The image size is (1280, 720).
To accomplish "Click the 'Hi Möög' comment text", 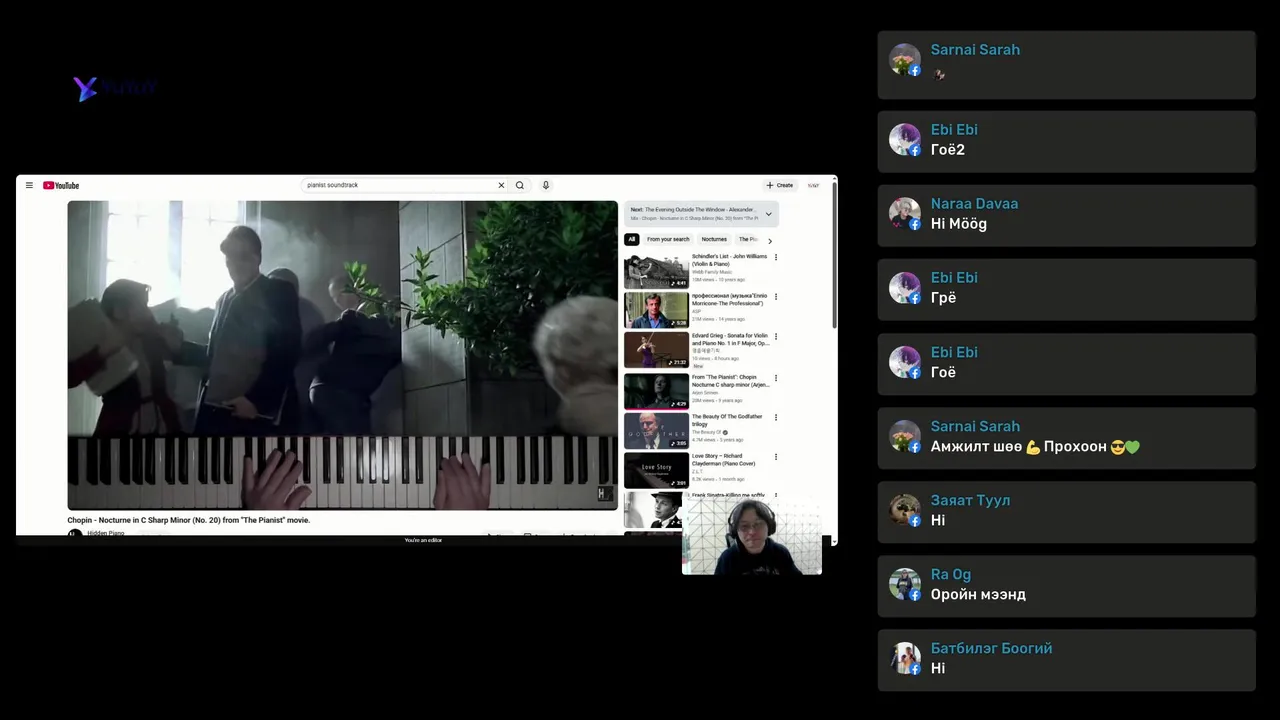I will click(x=958, y=224).
